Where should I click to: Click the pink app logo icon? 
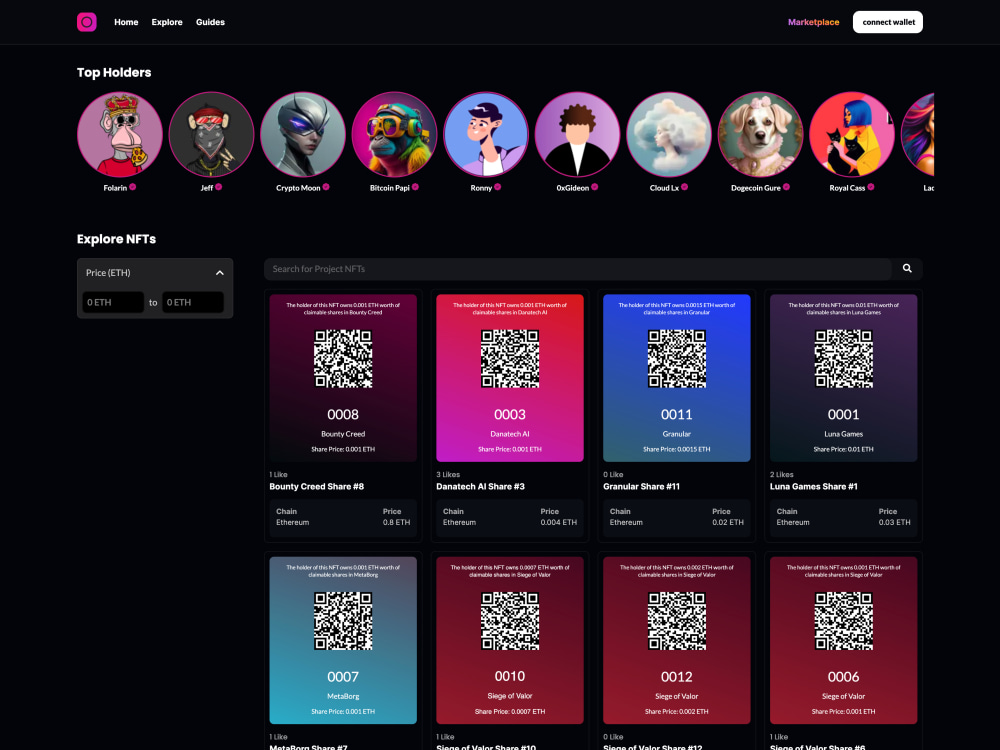point(86,21)
